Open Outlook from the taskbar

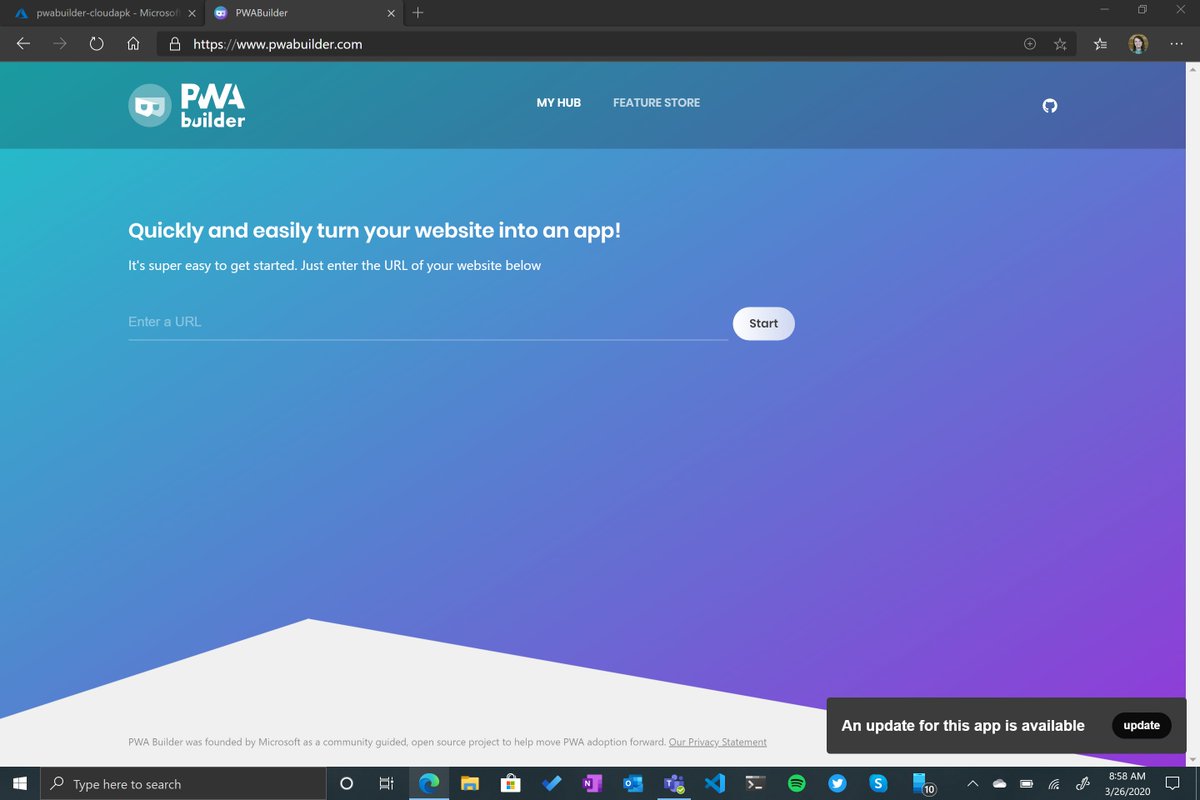[632, 784]
